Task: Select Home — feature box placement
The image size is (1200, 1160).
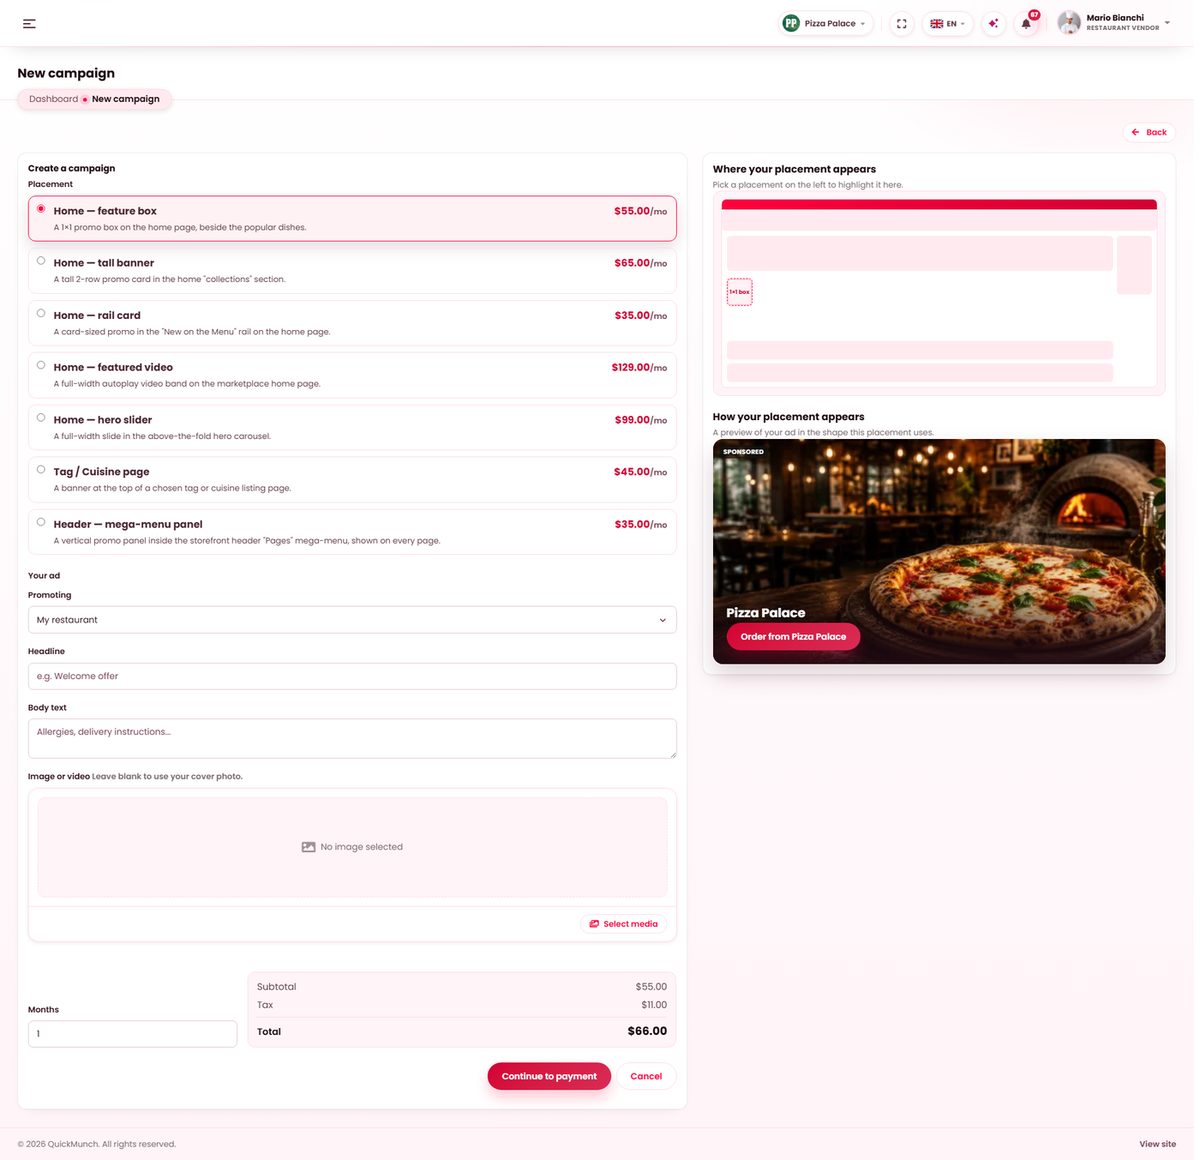Action: point(352,218)
